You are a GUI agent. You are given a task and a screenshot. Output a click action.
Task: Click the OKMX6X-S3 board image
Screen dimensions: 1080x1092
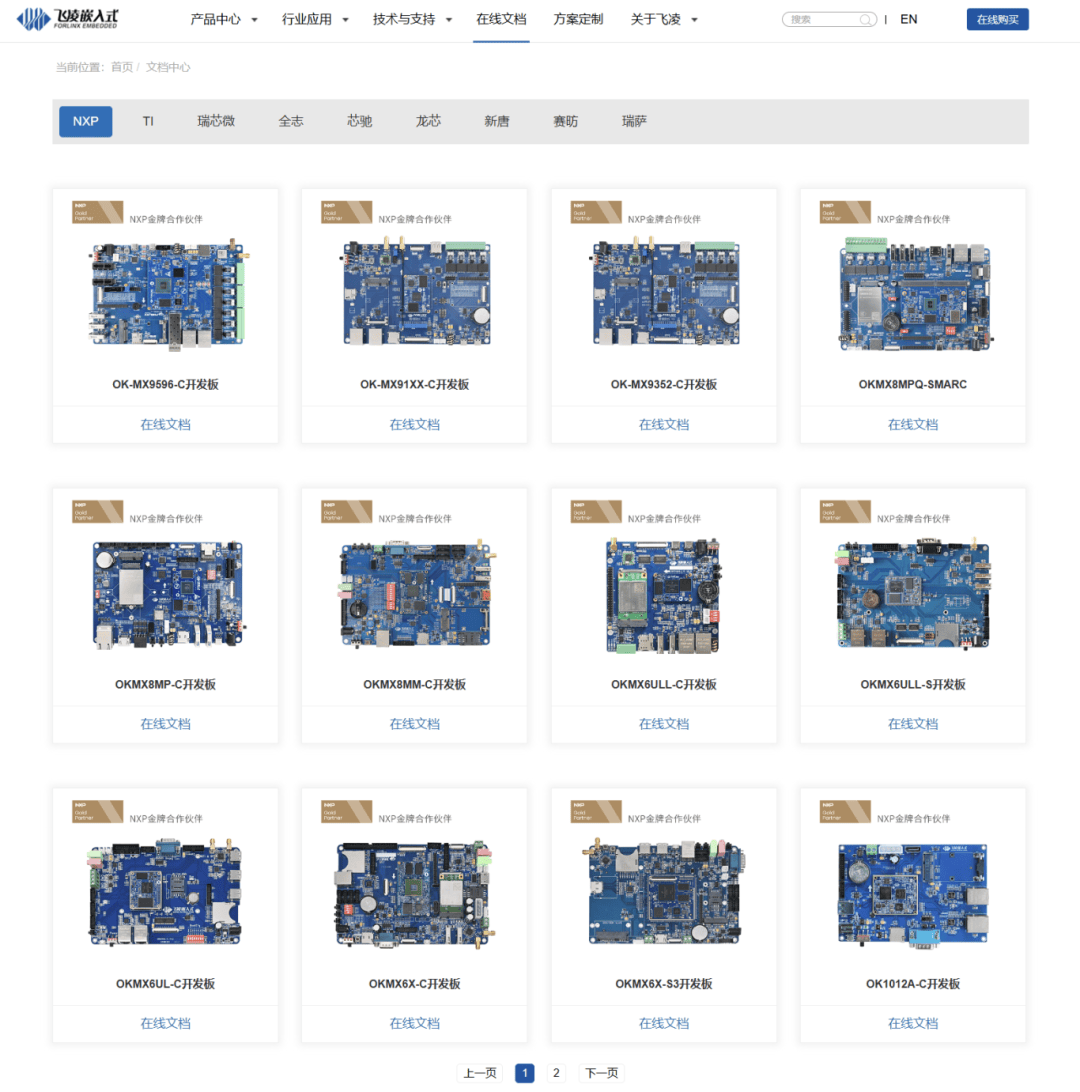coord(664,892)
